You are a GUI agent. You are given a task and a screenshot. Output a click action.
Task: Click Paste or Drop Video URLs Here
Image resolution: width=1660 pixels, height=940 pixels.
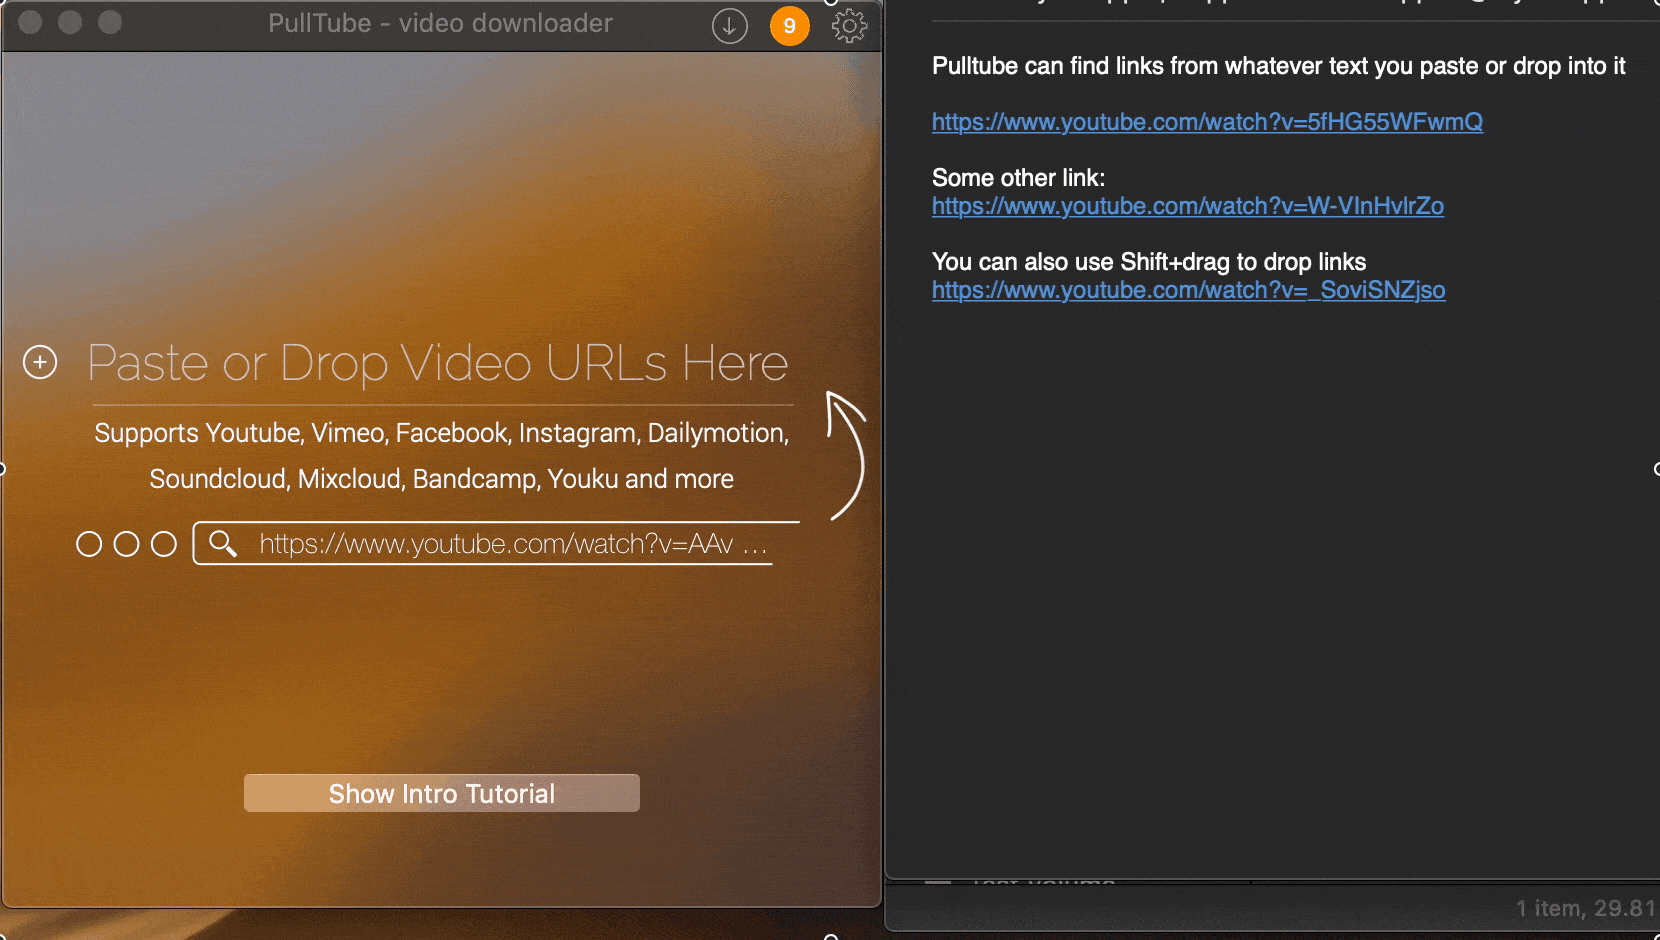(x=438, y=363)
